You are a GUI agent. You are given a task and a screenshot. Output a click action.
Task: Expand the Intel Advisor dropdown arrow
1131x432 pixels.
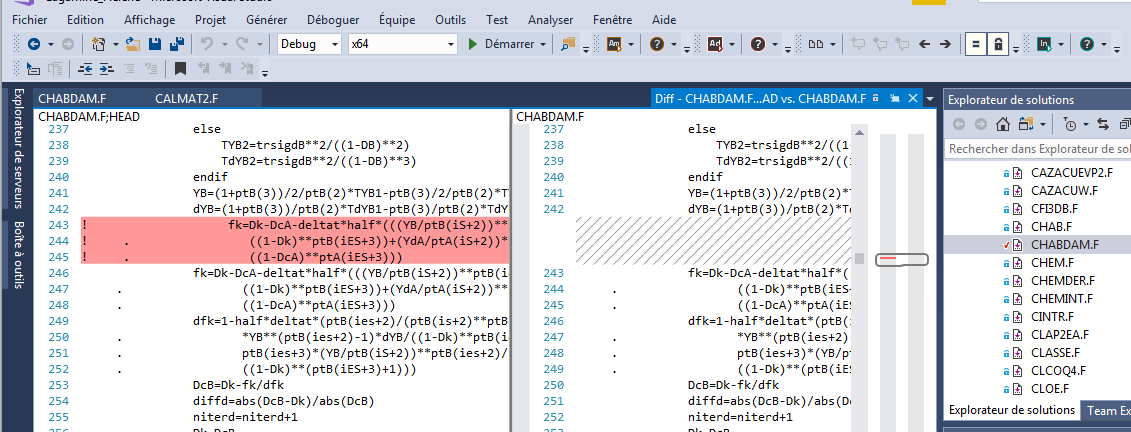(732, 45)
